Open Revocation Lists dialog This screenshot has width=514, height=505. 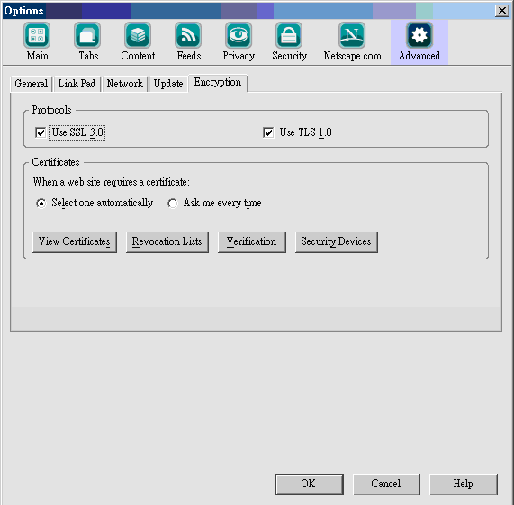point(167,242)
